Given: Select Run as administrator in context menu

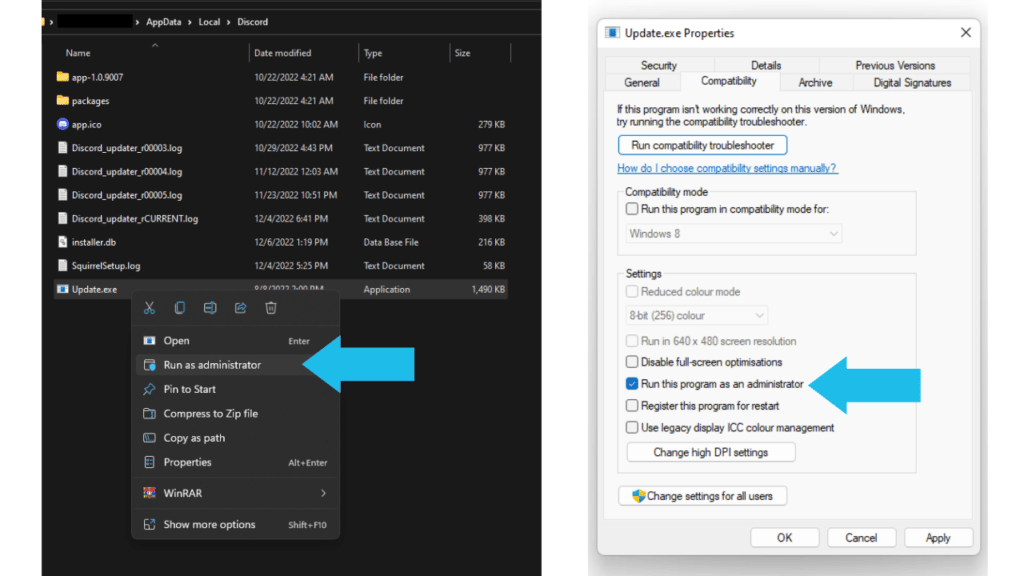Looking at the screenshot, I should pos(236,365).
